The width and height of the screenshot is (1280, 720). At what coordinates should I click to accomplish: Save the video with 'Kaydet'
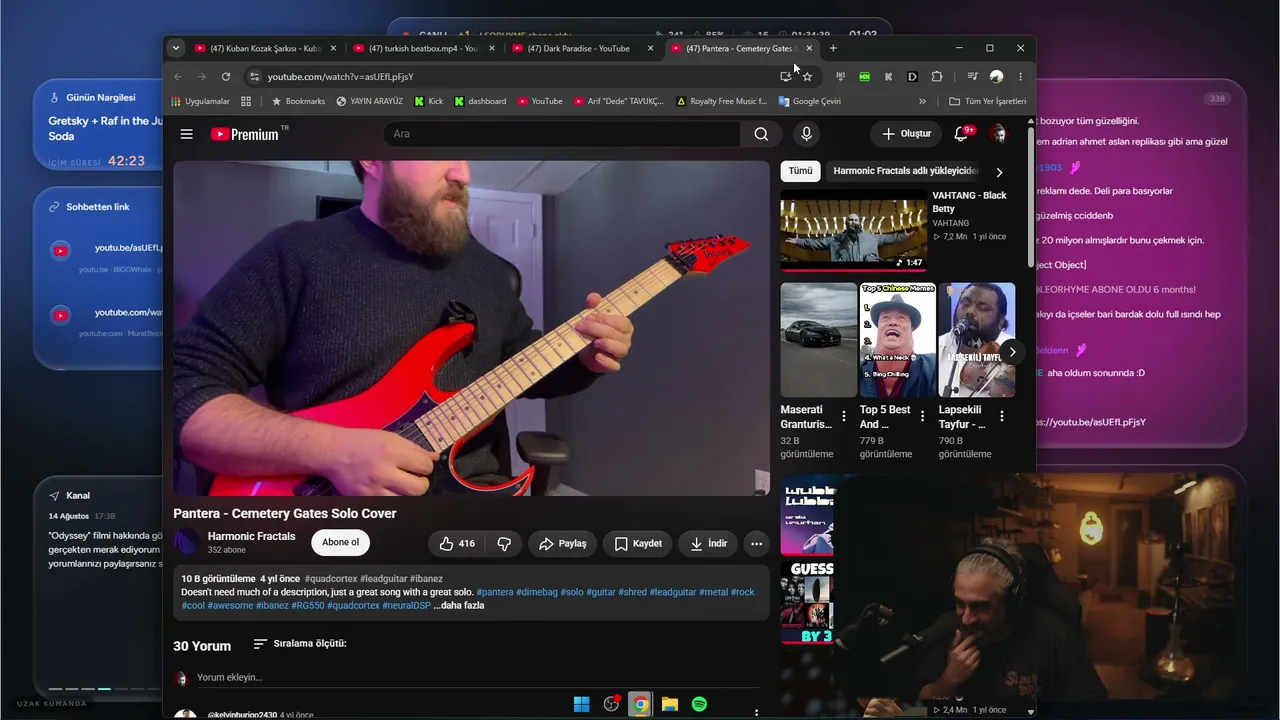[638, 543]
